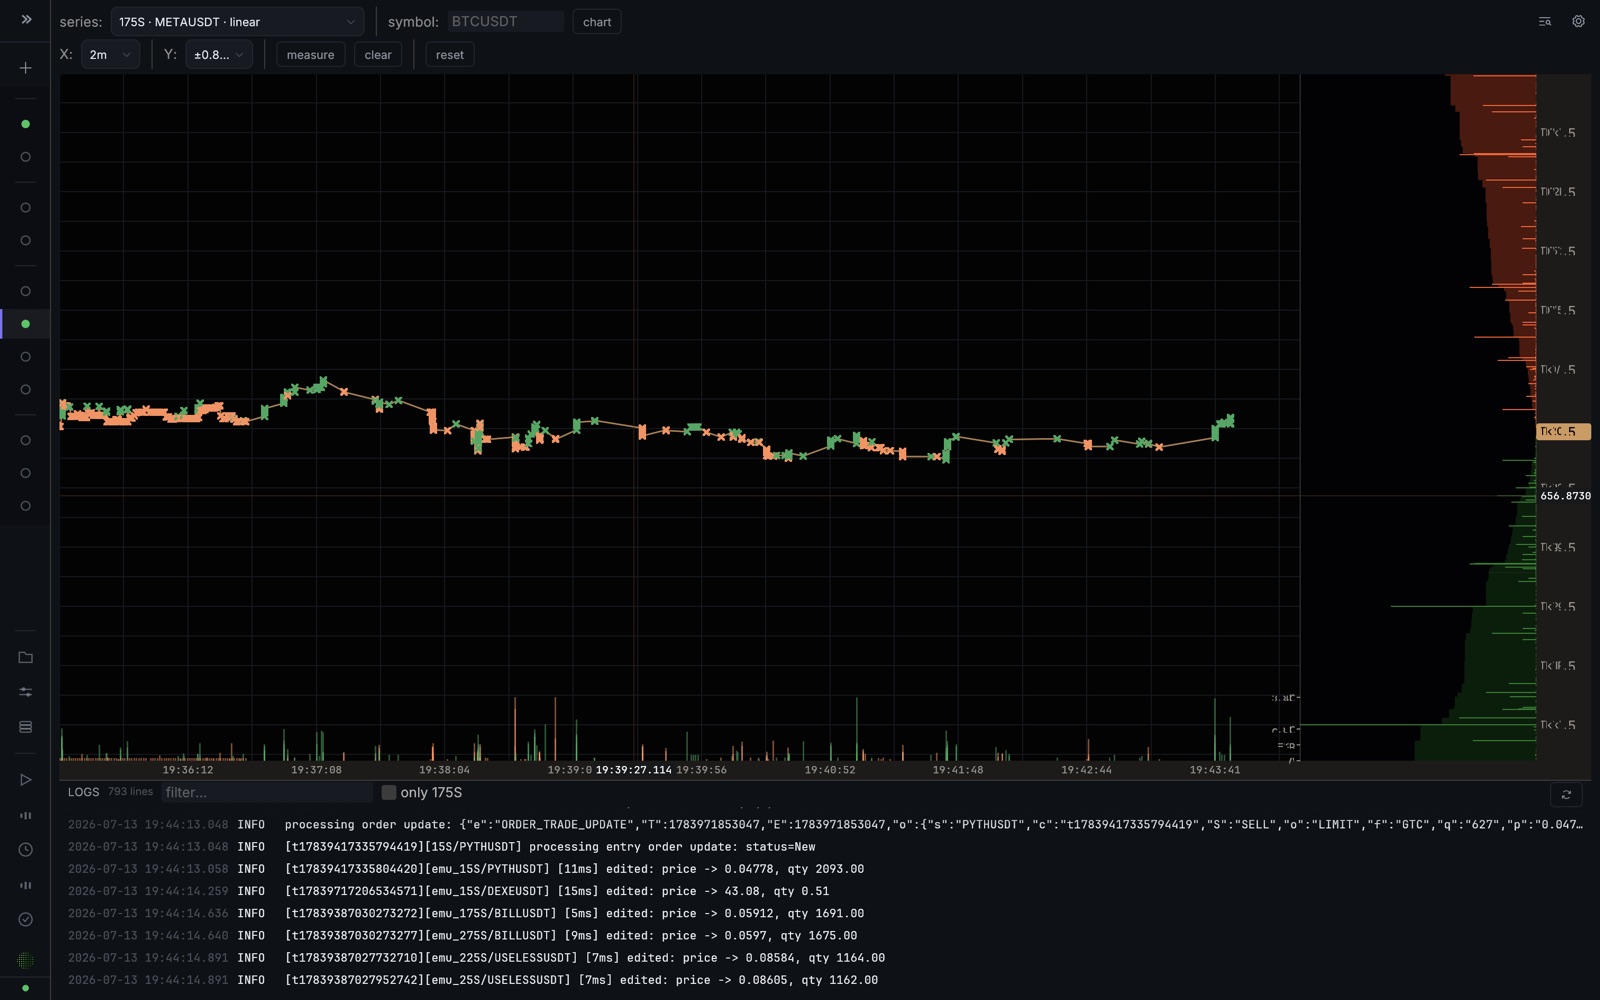Focus the logs filter input

coord(267,792)
